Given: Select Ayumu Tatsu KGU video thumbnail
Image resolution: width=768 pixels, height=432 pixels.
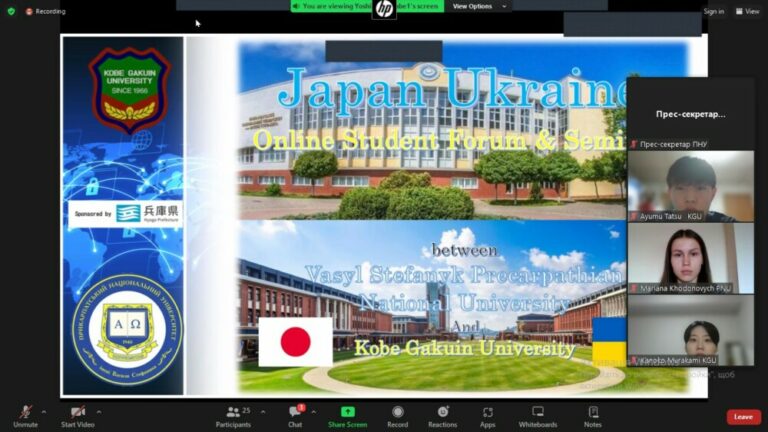Looking at the screenshot, I should (691, 186).
